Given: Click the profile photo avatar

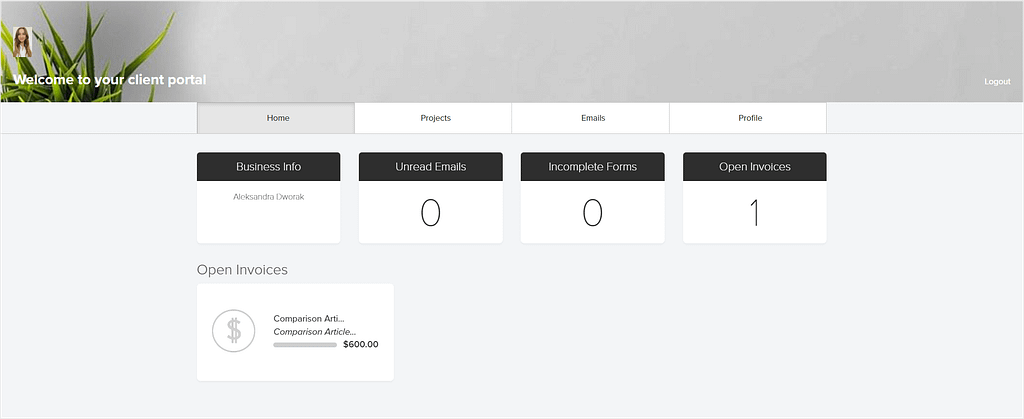Looking at the screenshot, I should 22,42.
